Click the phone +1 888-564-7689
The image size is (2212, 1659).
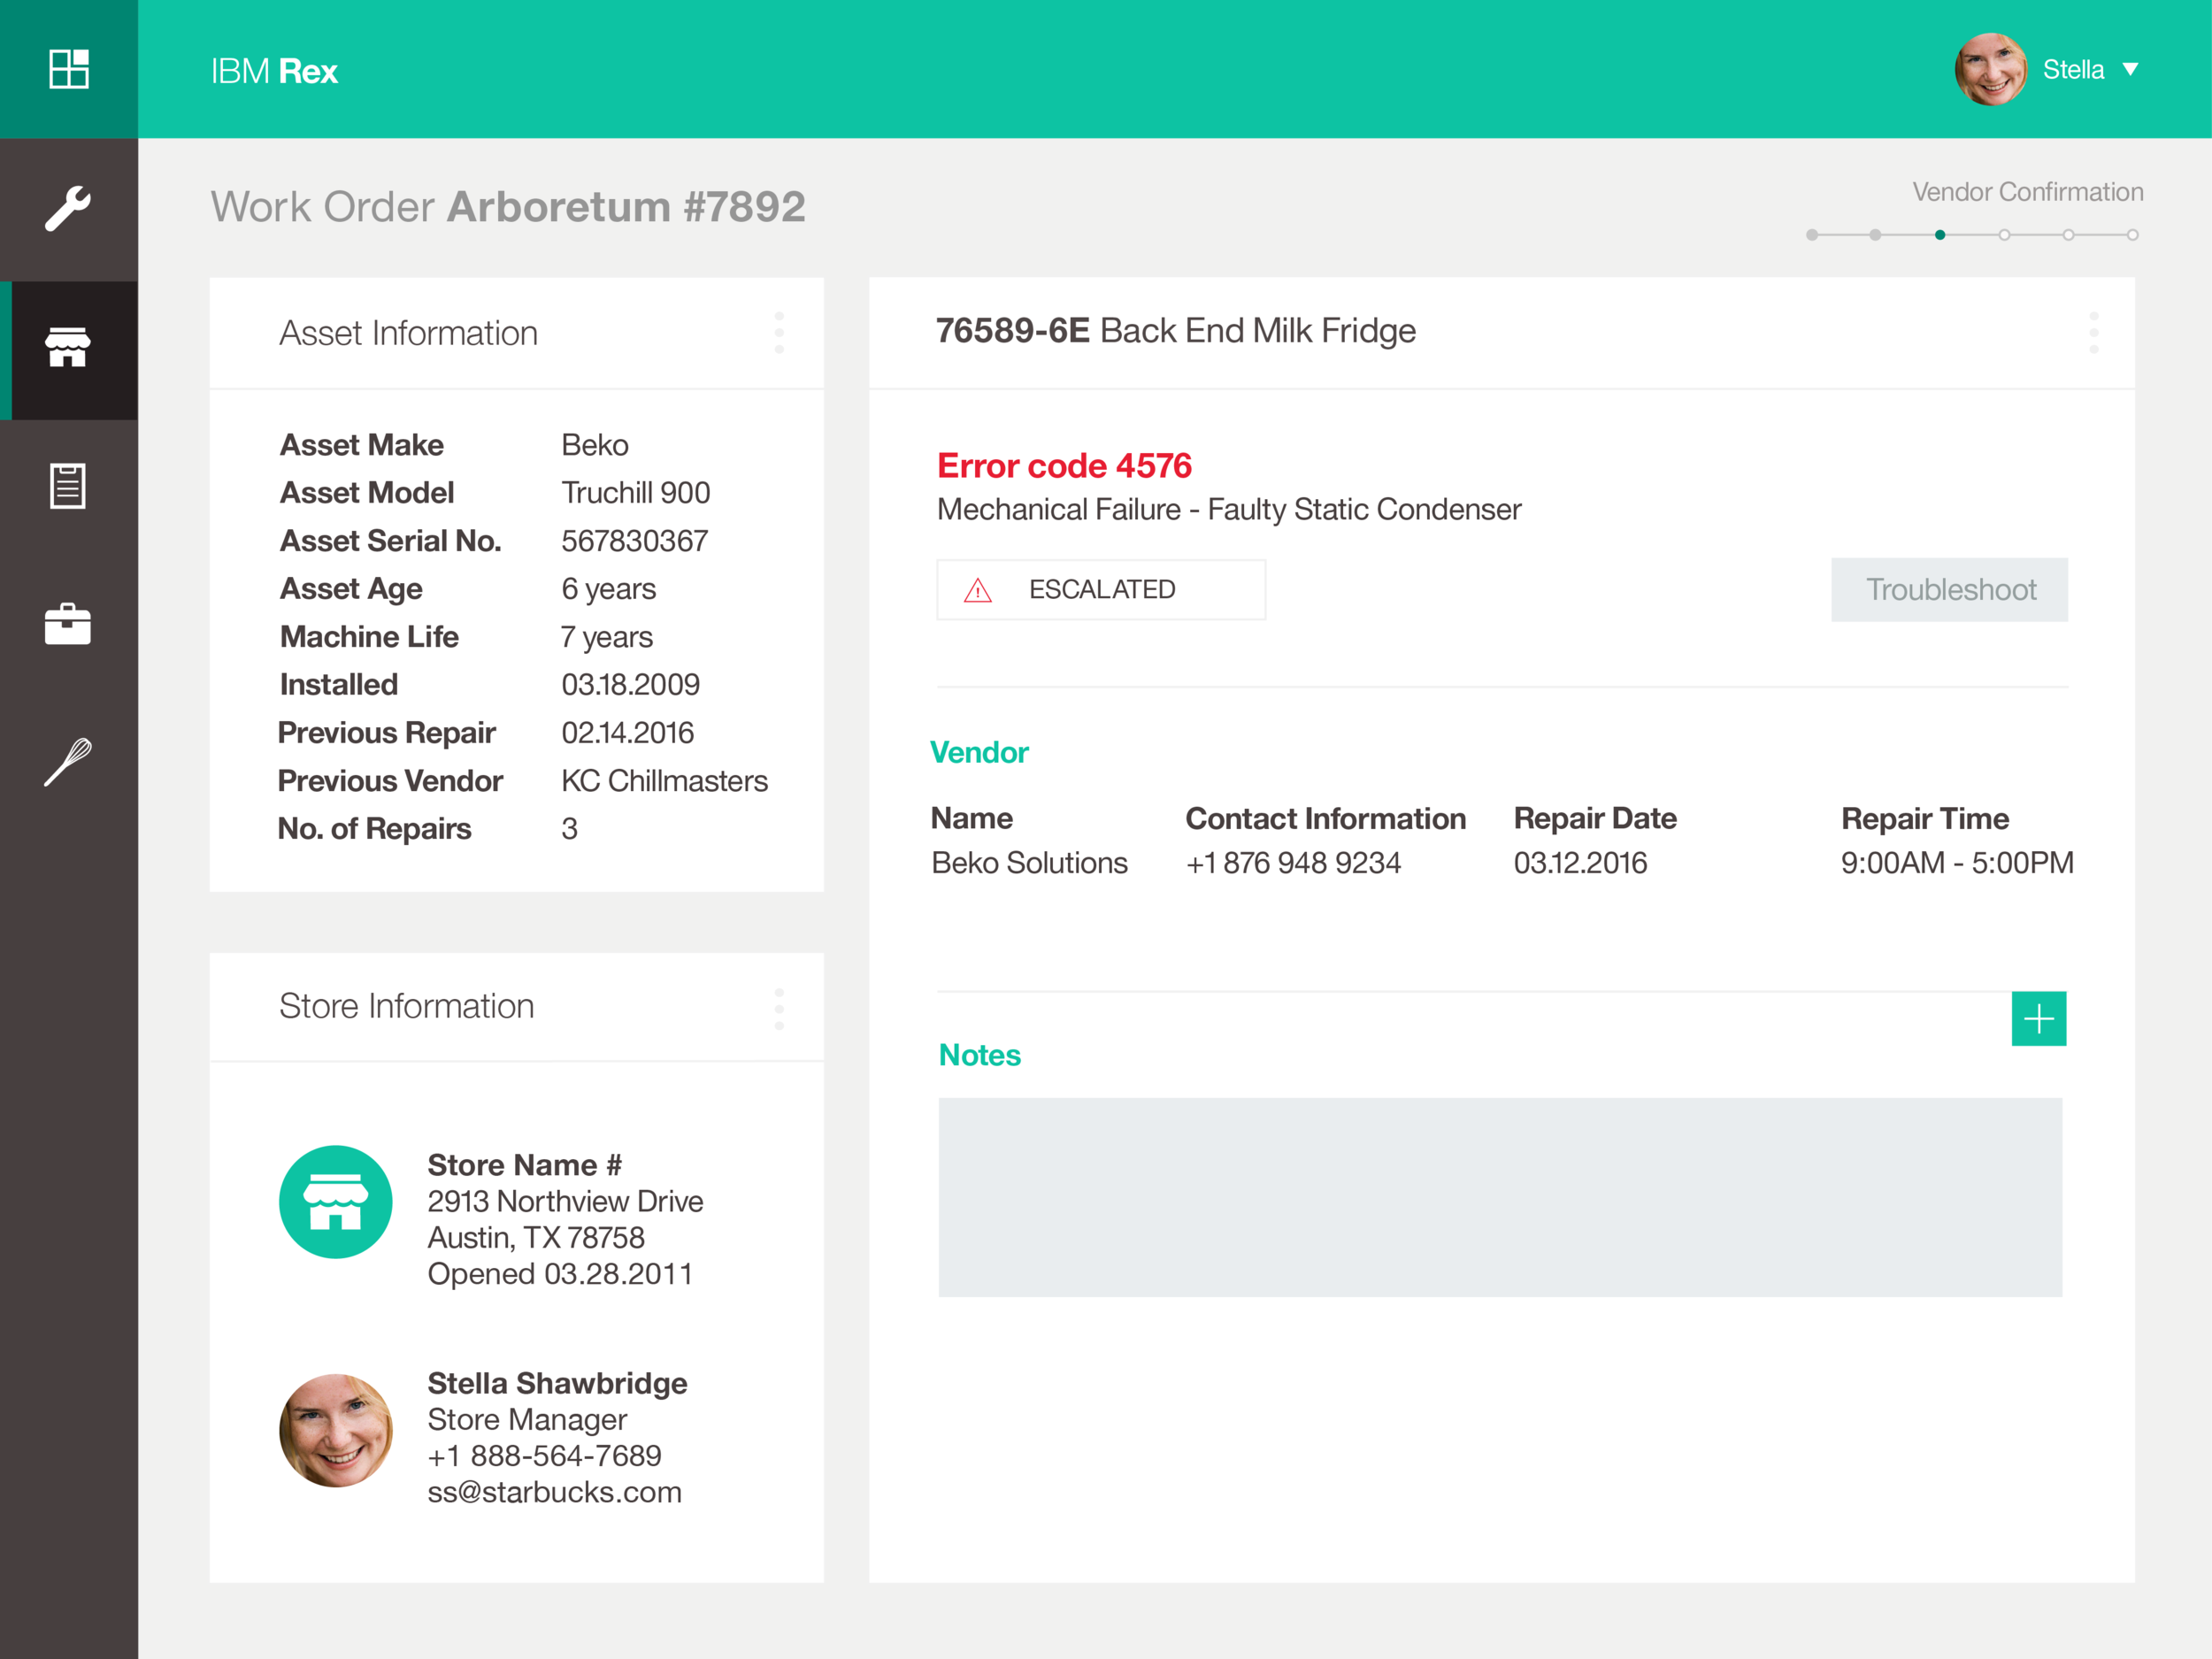(x=545, y=1456)
